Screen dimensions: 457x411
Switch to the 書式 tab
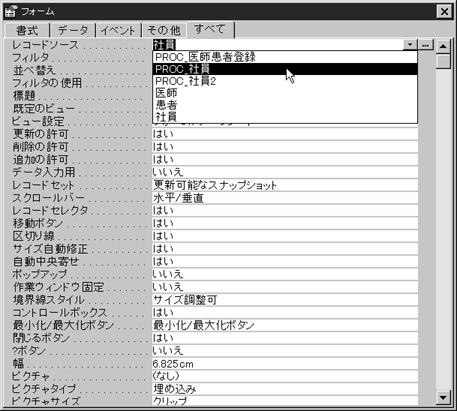pos(27,31)
